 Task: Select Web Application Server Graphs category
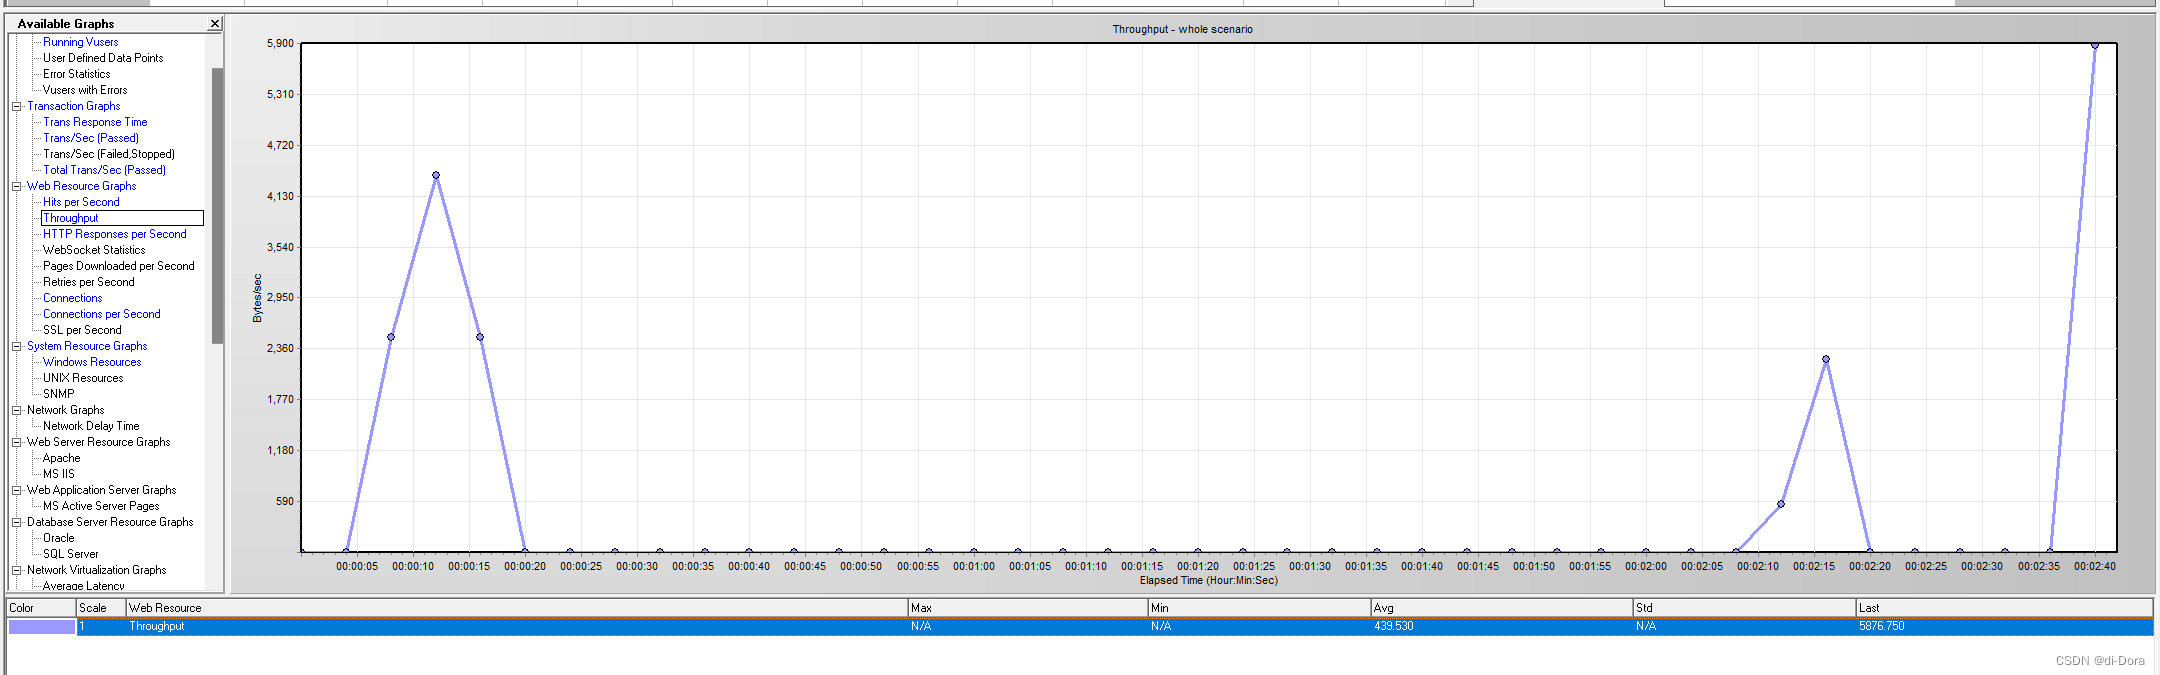(x=101, y=490)
